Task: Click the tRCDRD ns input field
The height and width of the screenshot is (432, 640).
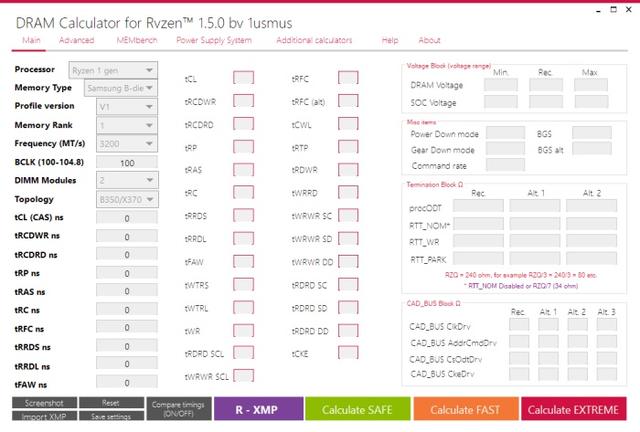Action: pyautogui.click(x=127, y=254)
